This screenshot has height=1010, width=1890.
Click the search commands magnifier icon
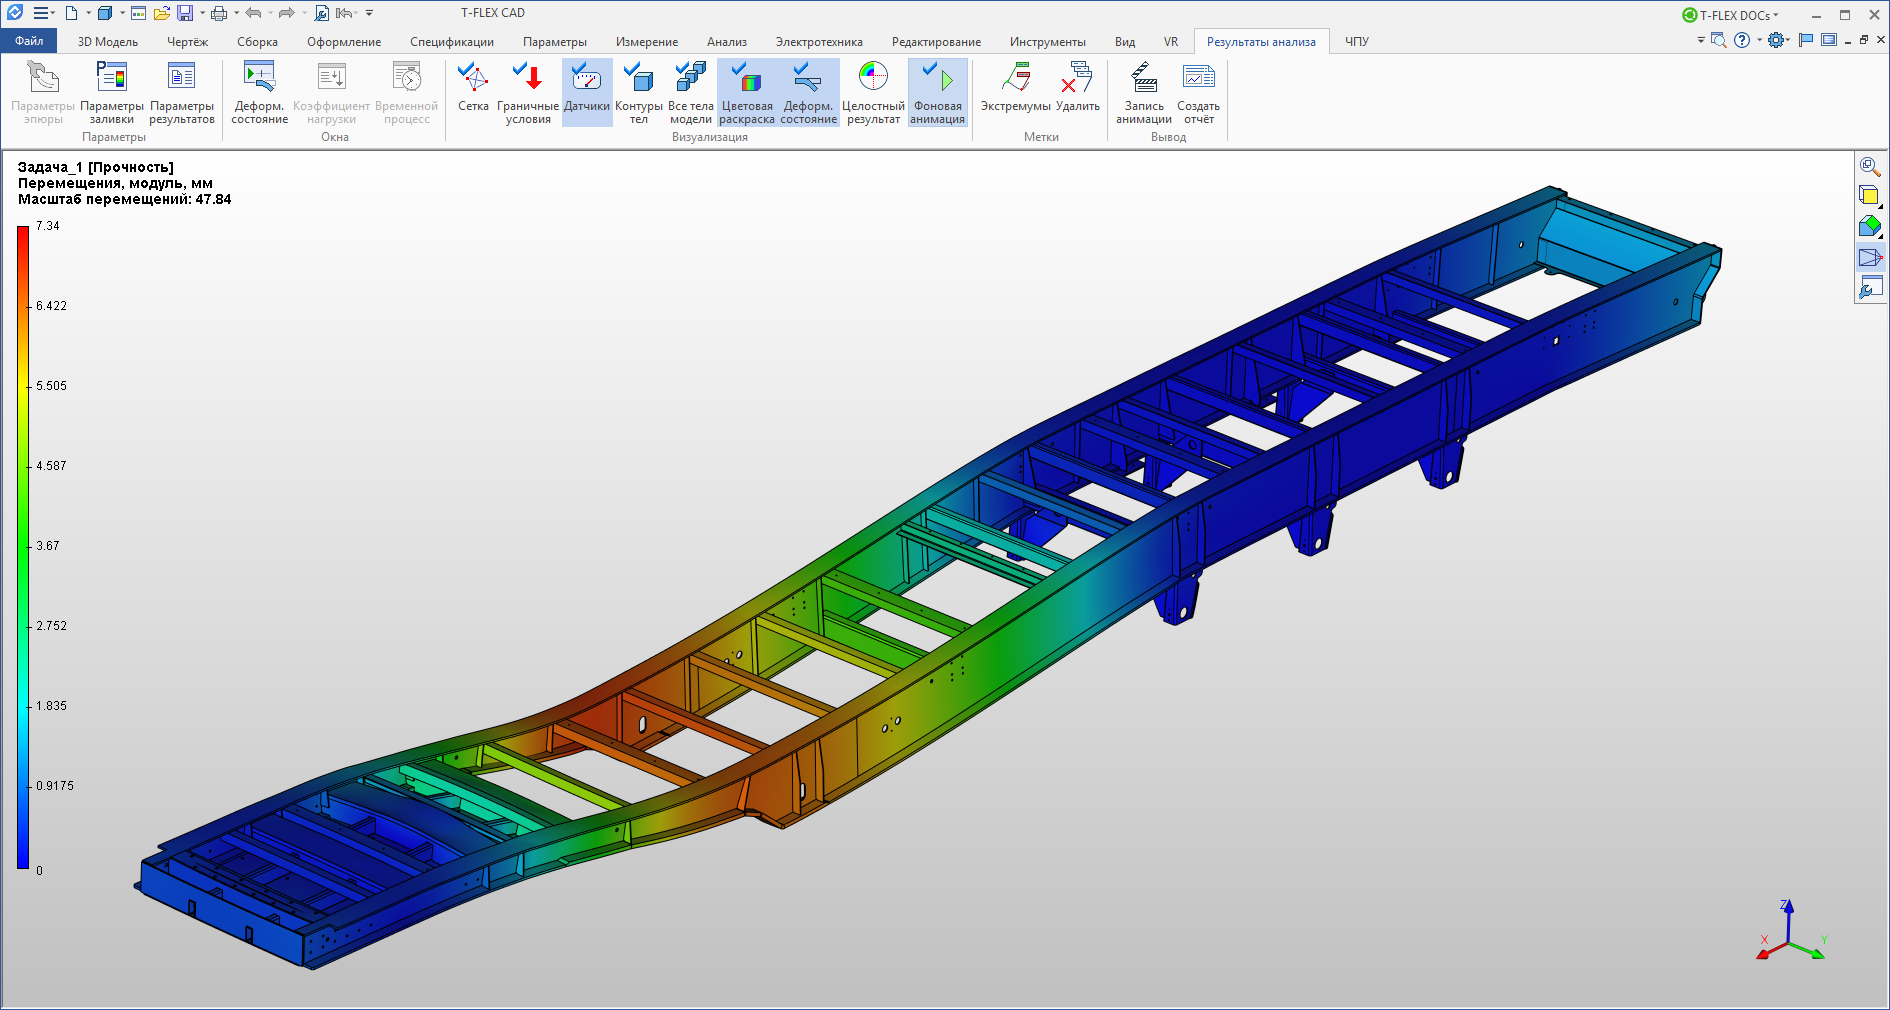(1719, 40)
